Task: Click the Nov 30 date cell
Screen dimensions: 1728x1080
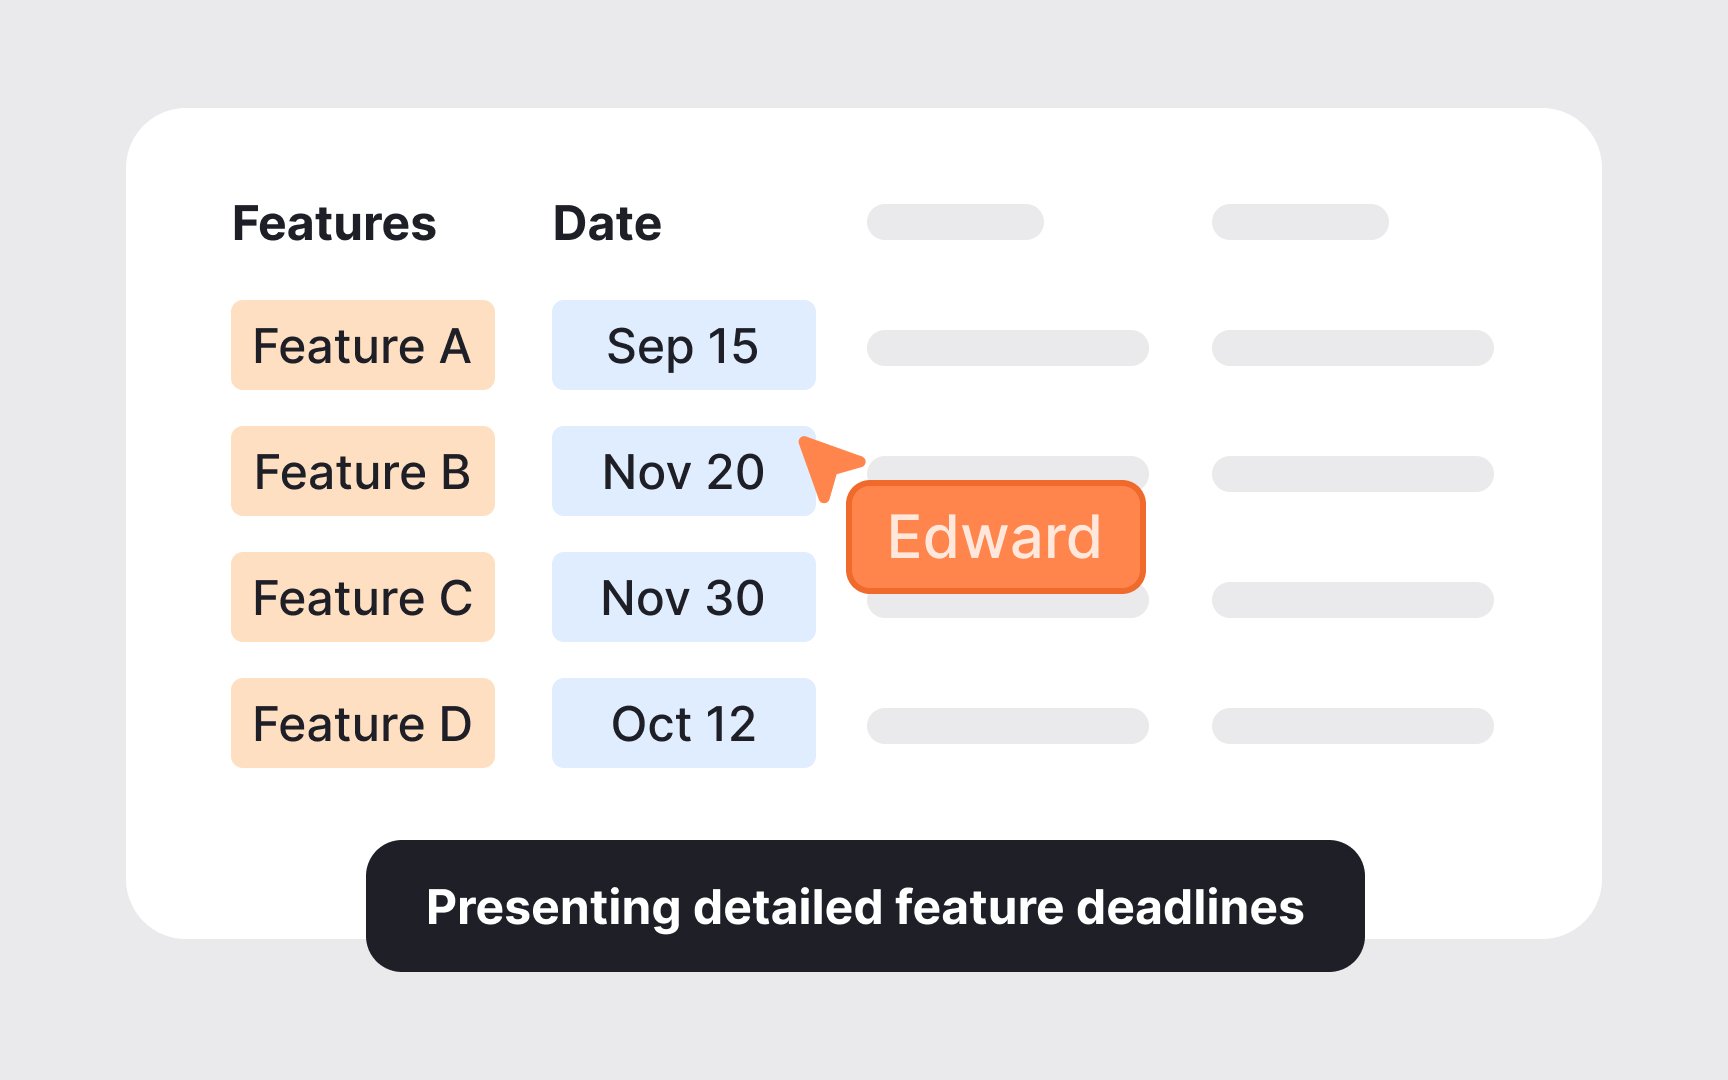Action: (x=683, y=598)
